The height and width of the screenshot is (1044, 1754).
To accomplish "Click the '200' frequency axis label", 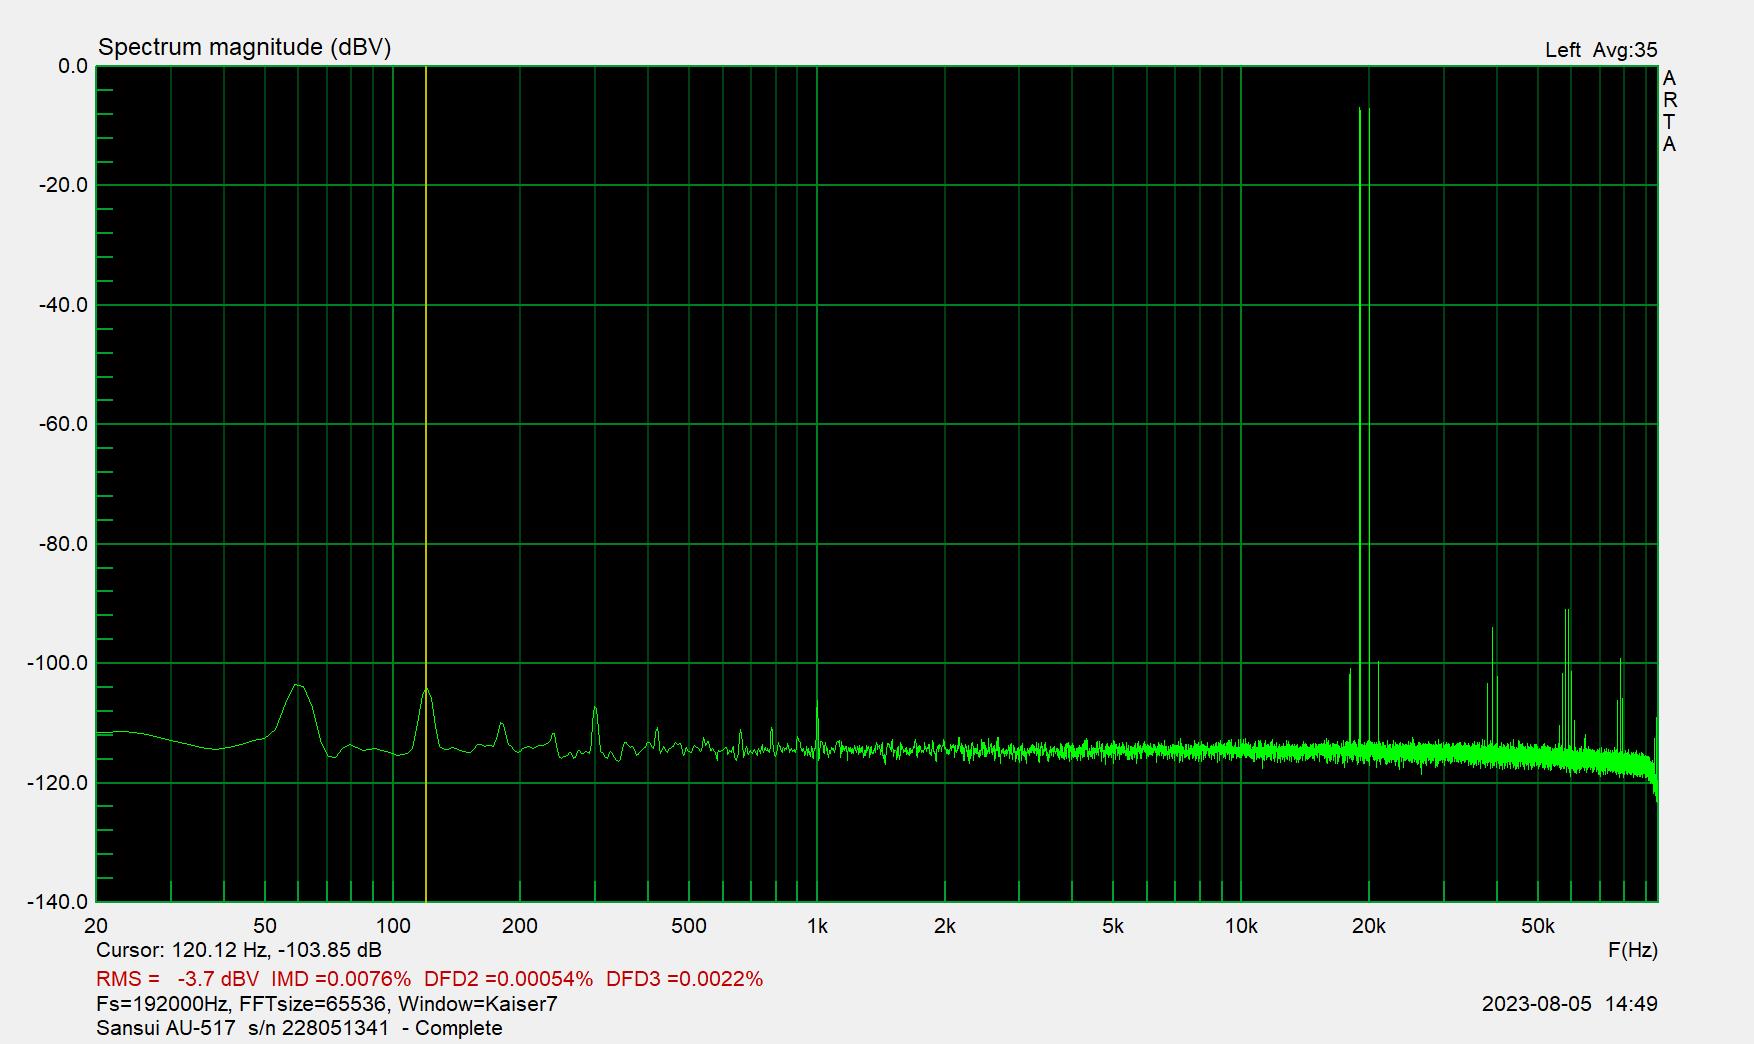I will click(520, 926).
